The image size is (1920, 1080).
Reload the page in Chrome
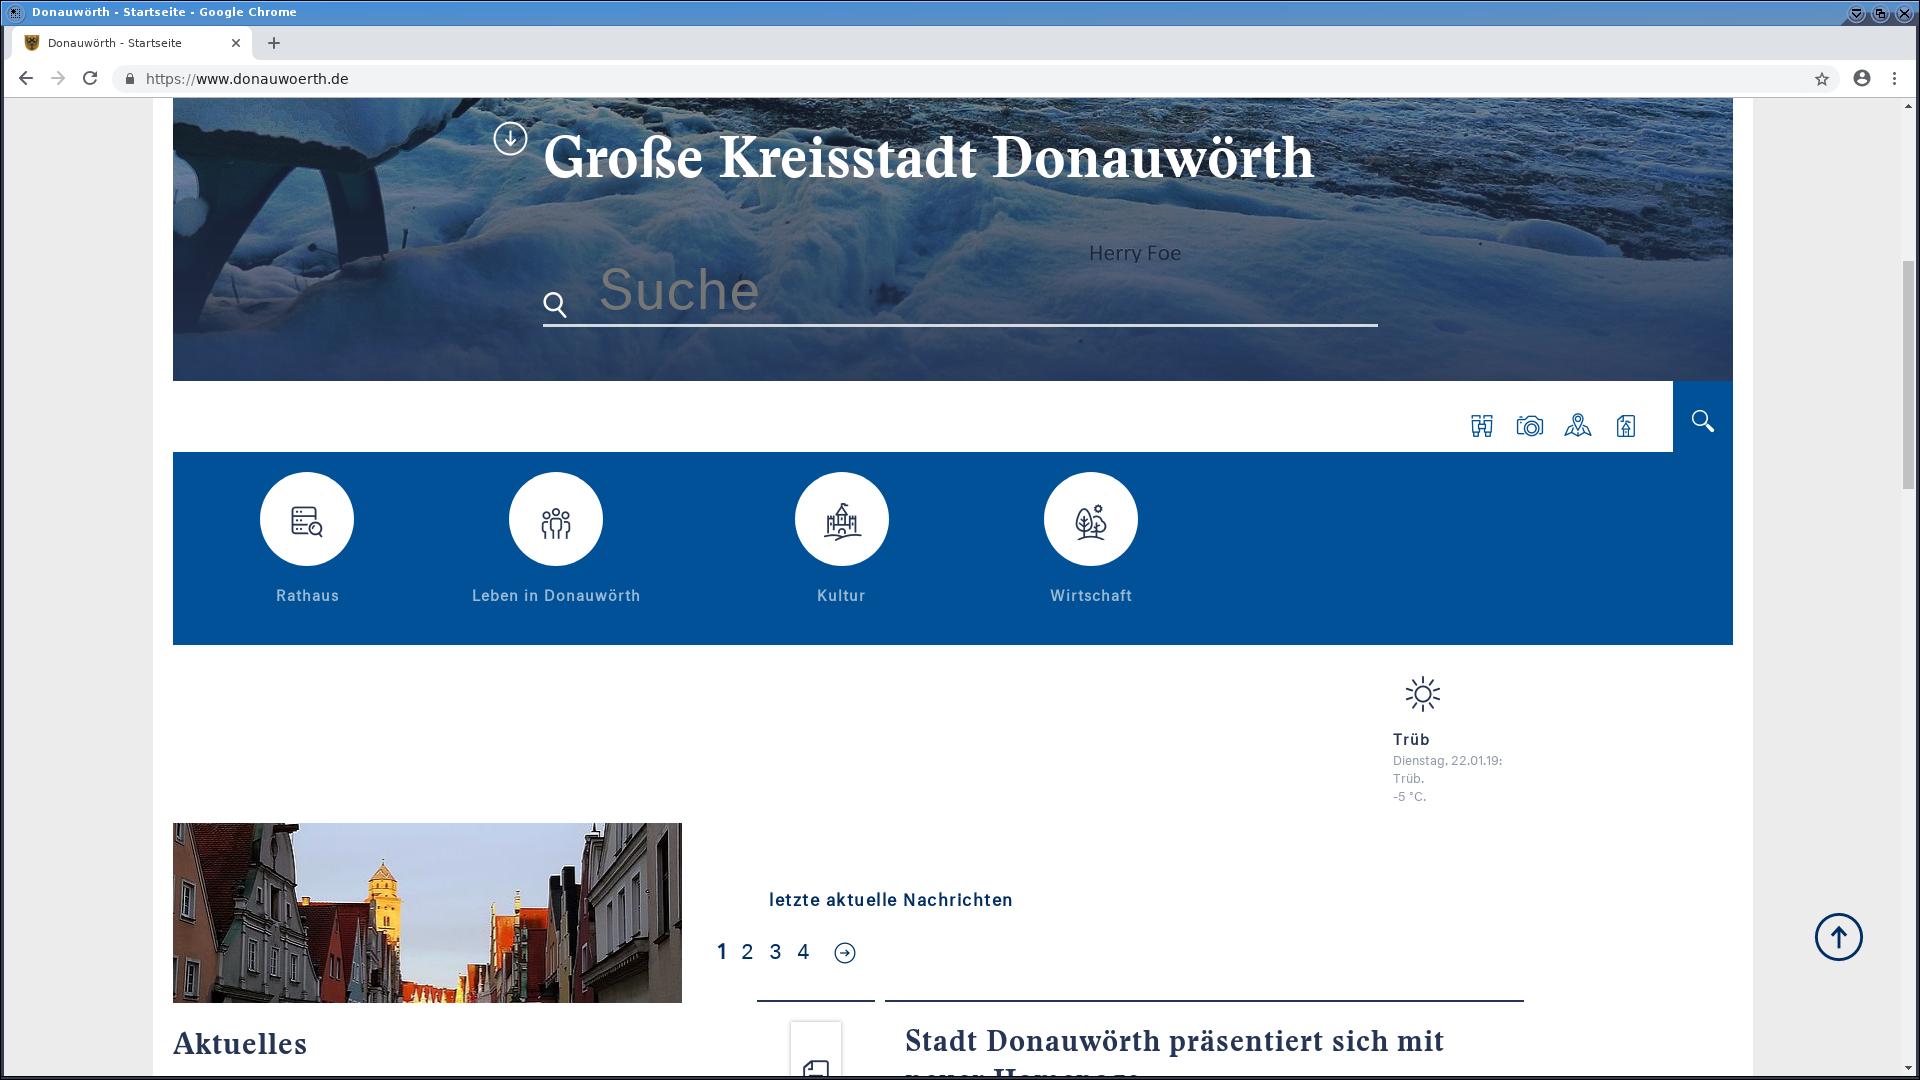[x=90, y=78]
